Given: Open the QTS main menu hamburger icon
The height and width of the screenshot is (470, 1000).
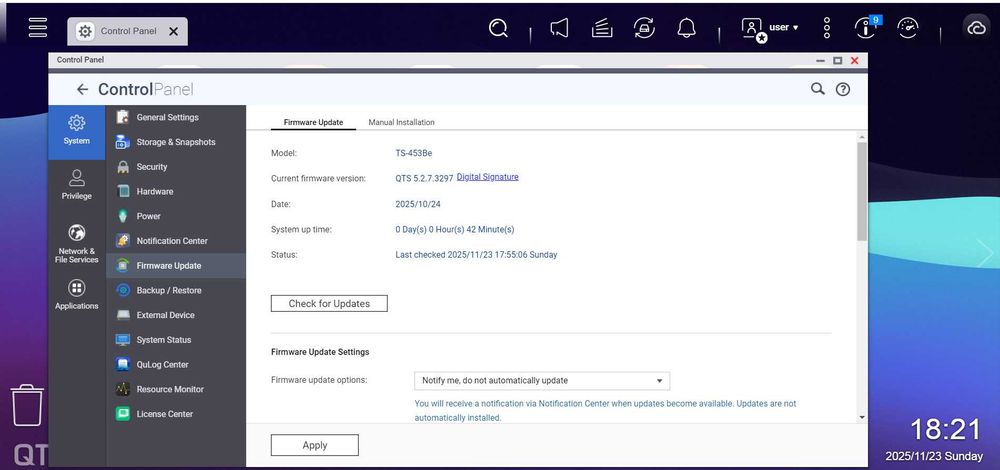Looking at the screenshot, I should click(38, 27).
